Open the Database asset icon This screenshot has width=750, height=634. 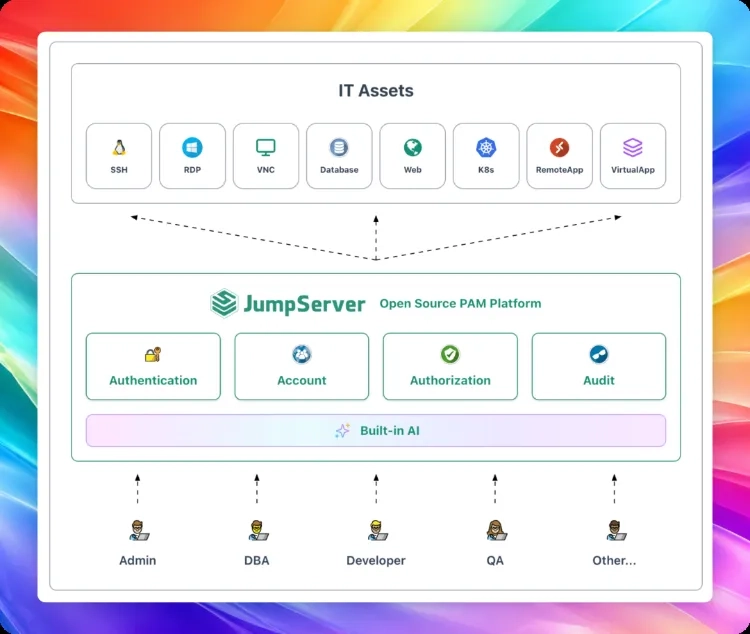[339, 147]
